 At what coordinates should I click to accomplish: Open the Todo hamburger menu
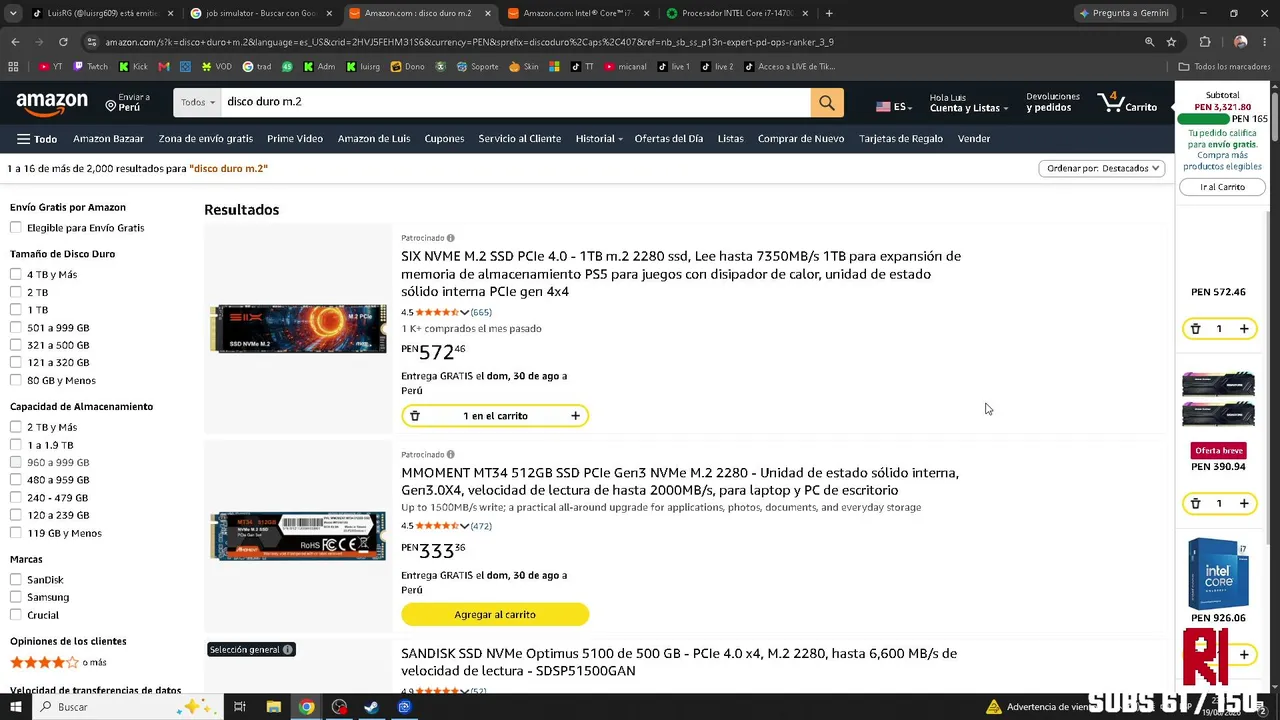[x=37, y=139]
